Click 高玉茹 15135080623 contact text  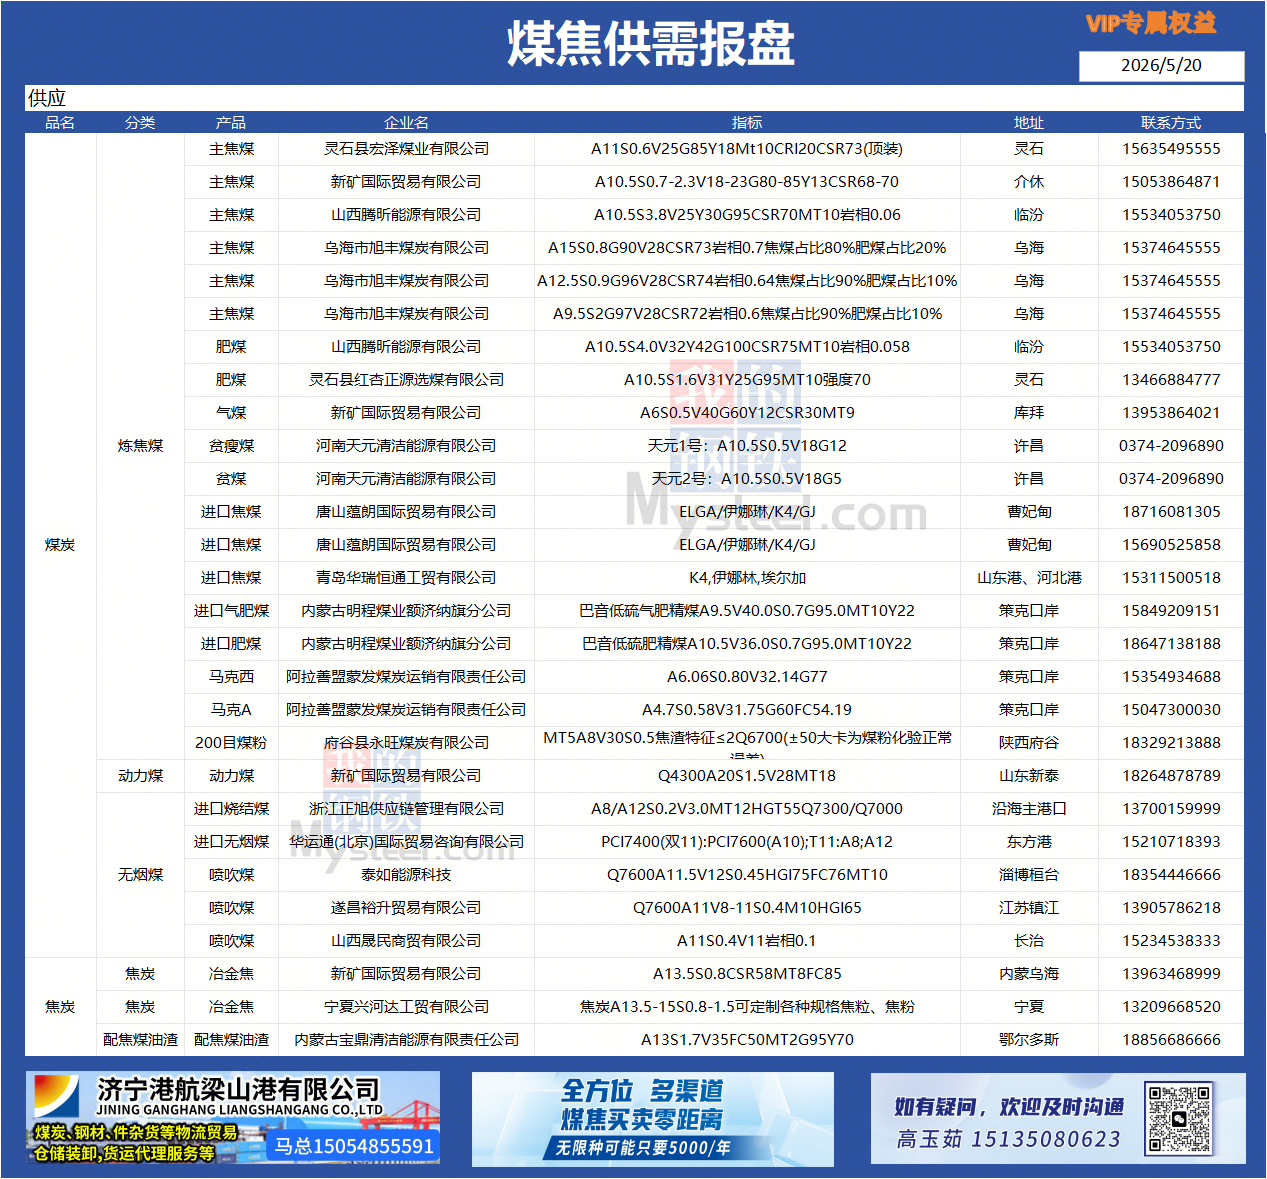point(1009,1139)
